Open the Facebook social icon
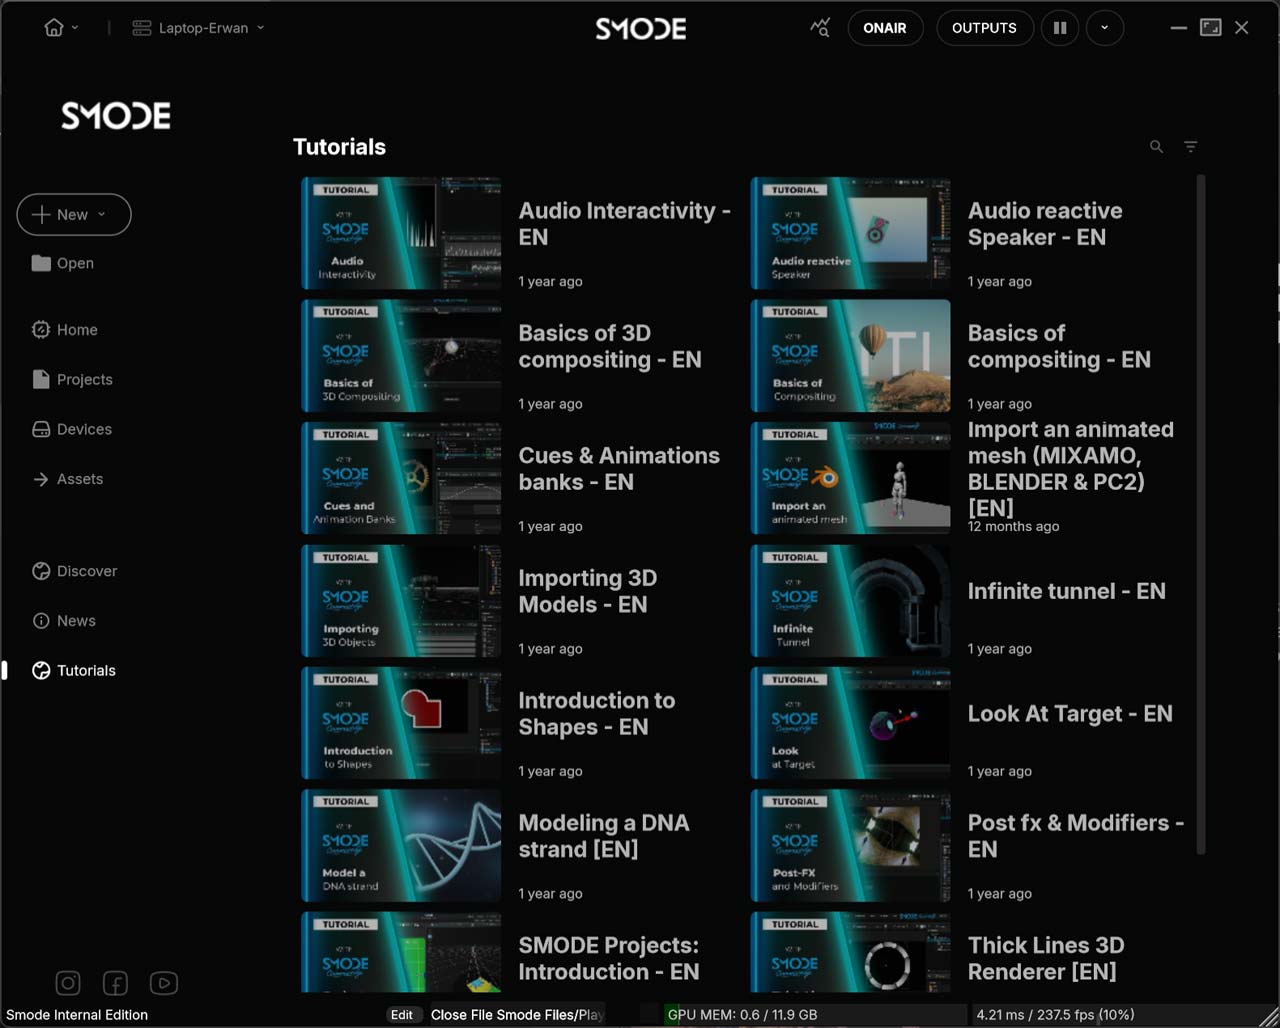Viewport: 1280px width, 1028px height. [115, 983]
